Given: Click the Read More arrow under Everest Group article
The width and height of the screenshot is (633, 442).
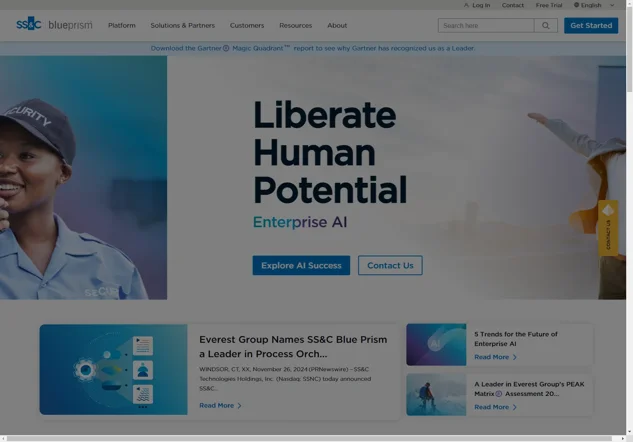Looking at the screenshot, I should [x=239, y=405].
